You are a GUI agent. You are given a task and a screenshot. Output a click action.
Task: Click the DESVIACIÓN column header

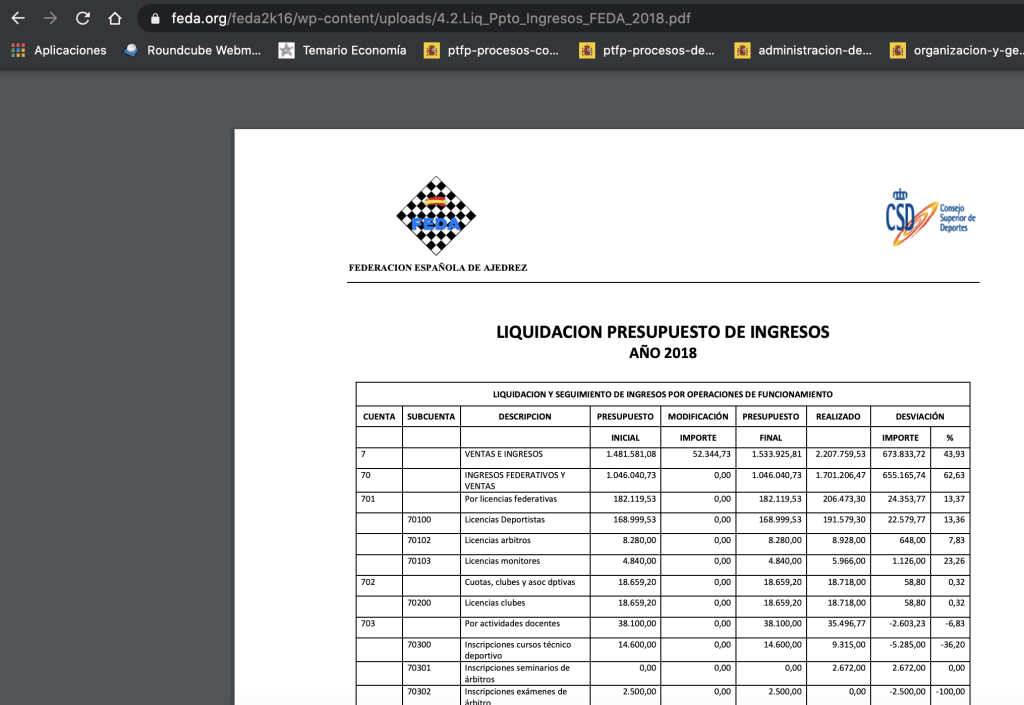pyautogui.click(x=920, y=416)
